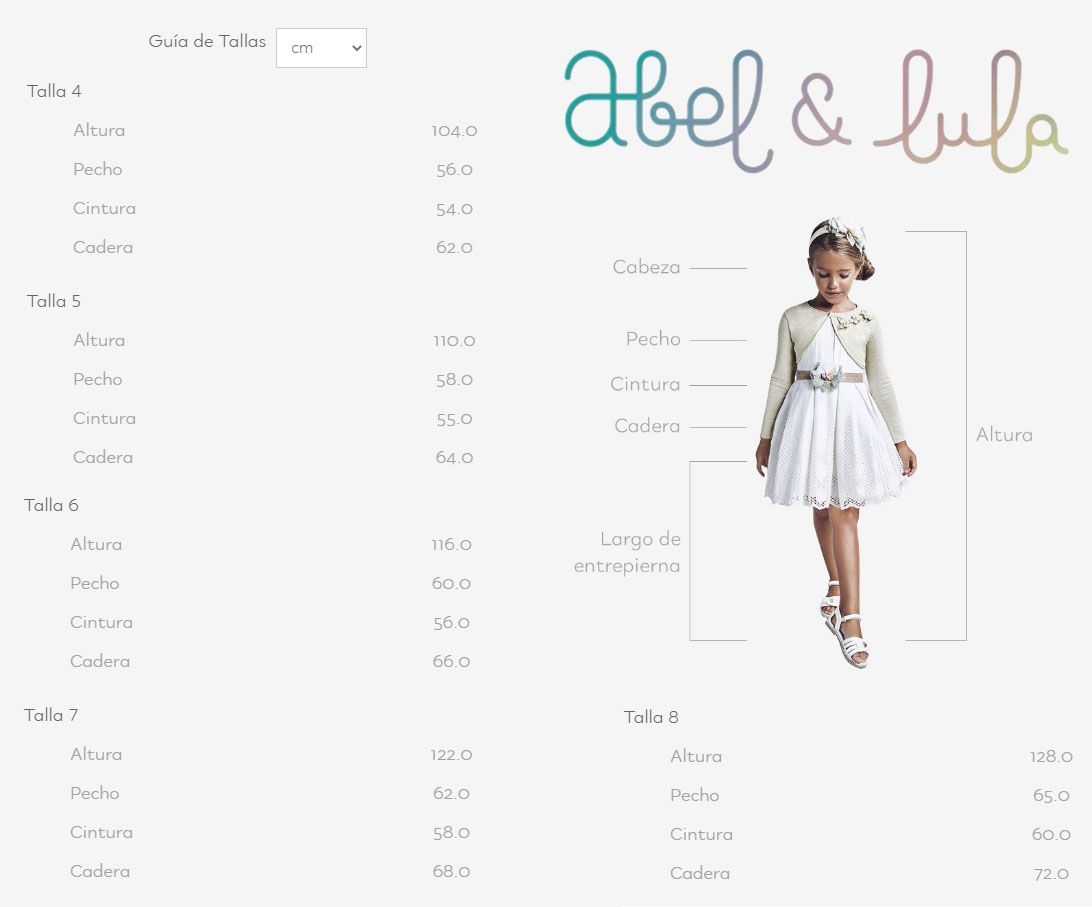Click Talla 8 Cintura value 60.0

tap(1051, 835)
